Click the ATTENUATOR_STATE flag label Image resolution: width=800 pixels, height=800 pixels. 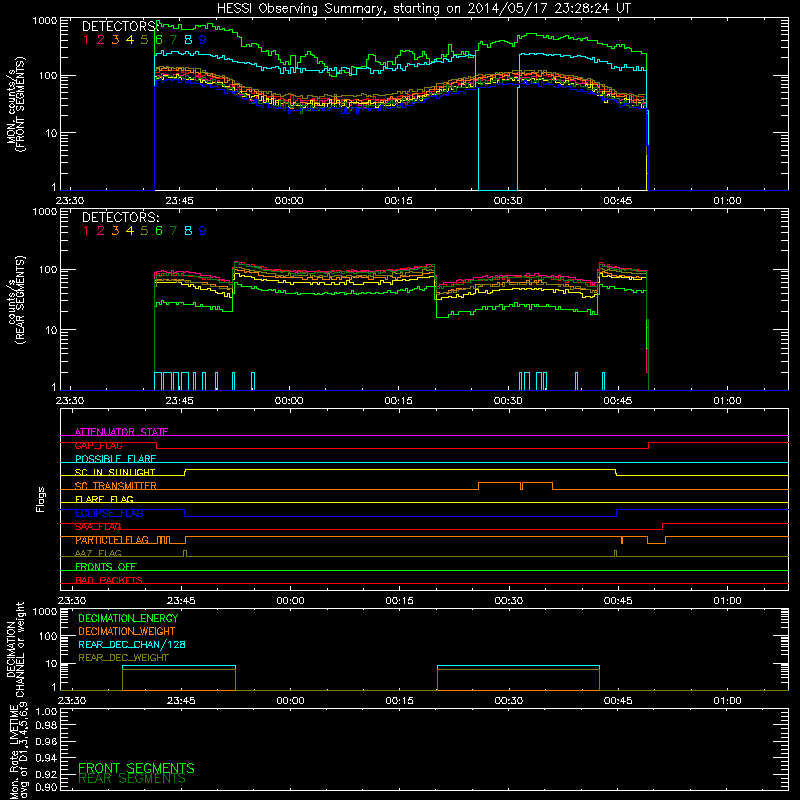pyautogui.click(x=121, y=432)
